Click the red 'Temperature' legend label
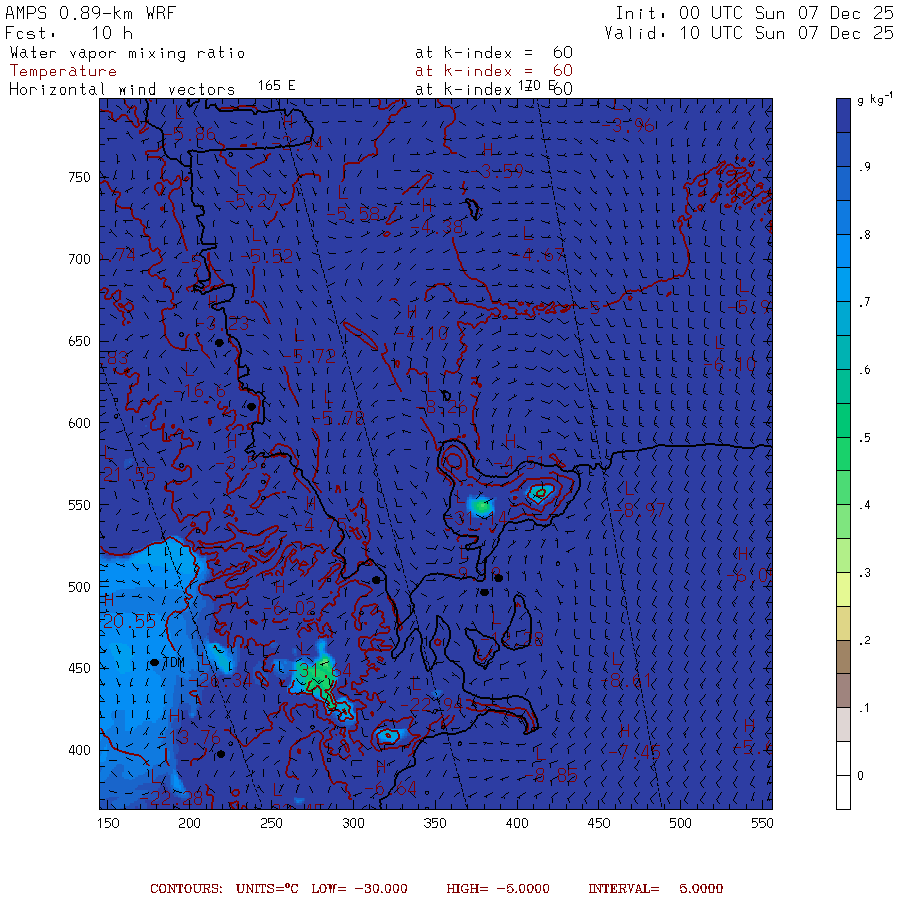The height and width of the screenshot is (900, 900). click(x=63, y=71)
